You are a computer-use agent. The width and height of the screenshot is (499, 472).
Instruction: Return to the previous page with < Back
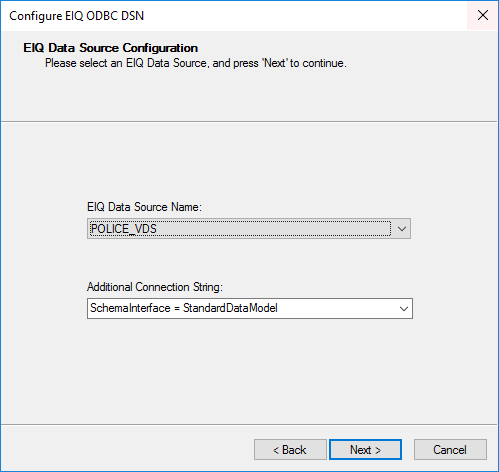(x=290, y=450)
